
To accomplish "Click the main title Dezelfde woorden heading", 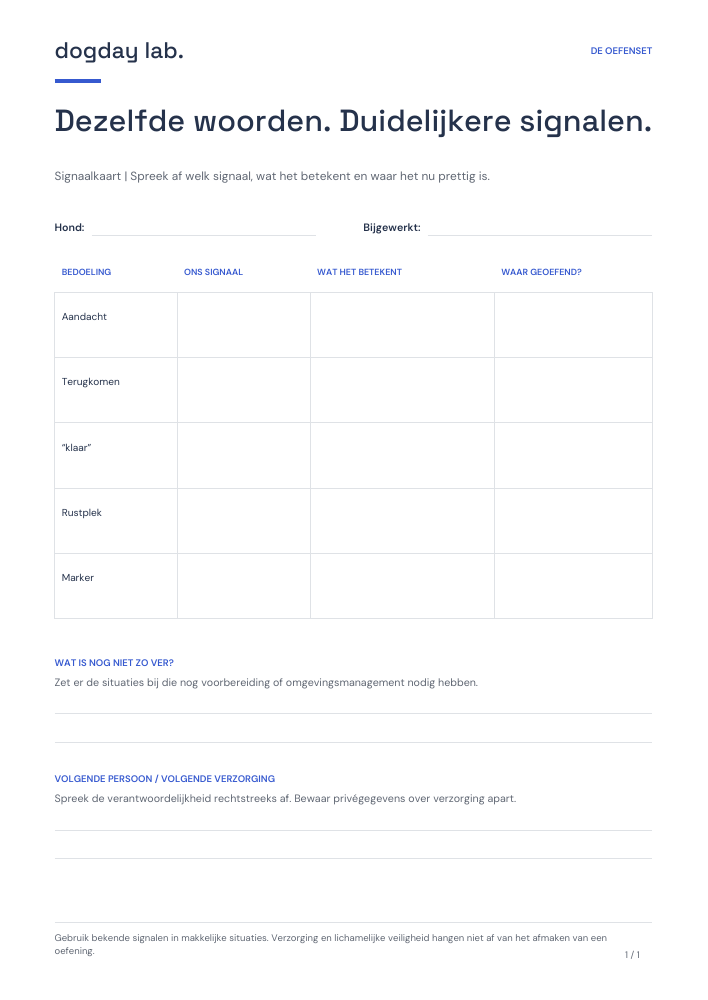I will [x=353, y=121].
